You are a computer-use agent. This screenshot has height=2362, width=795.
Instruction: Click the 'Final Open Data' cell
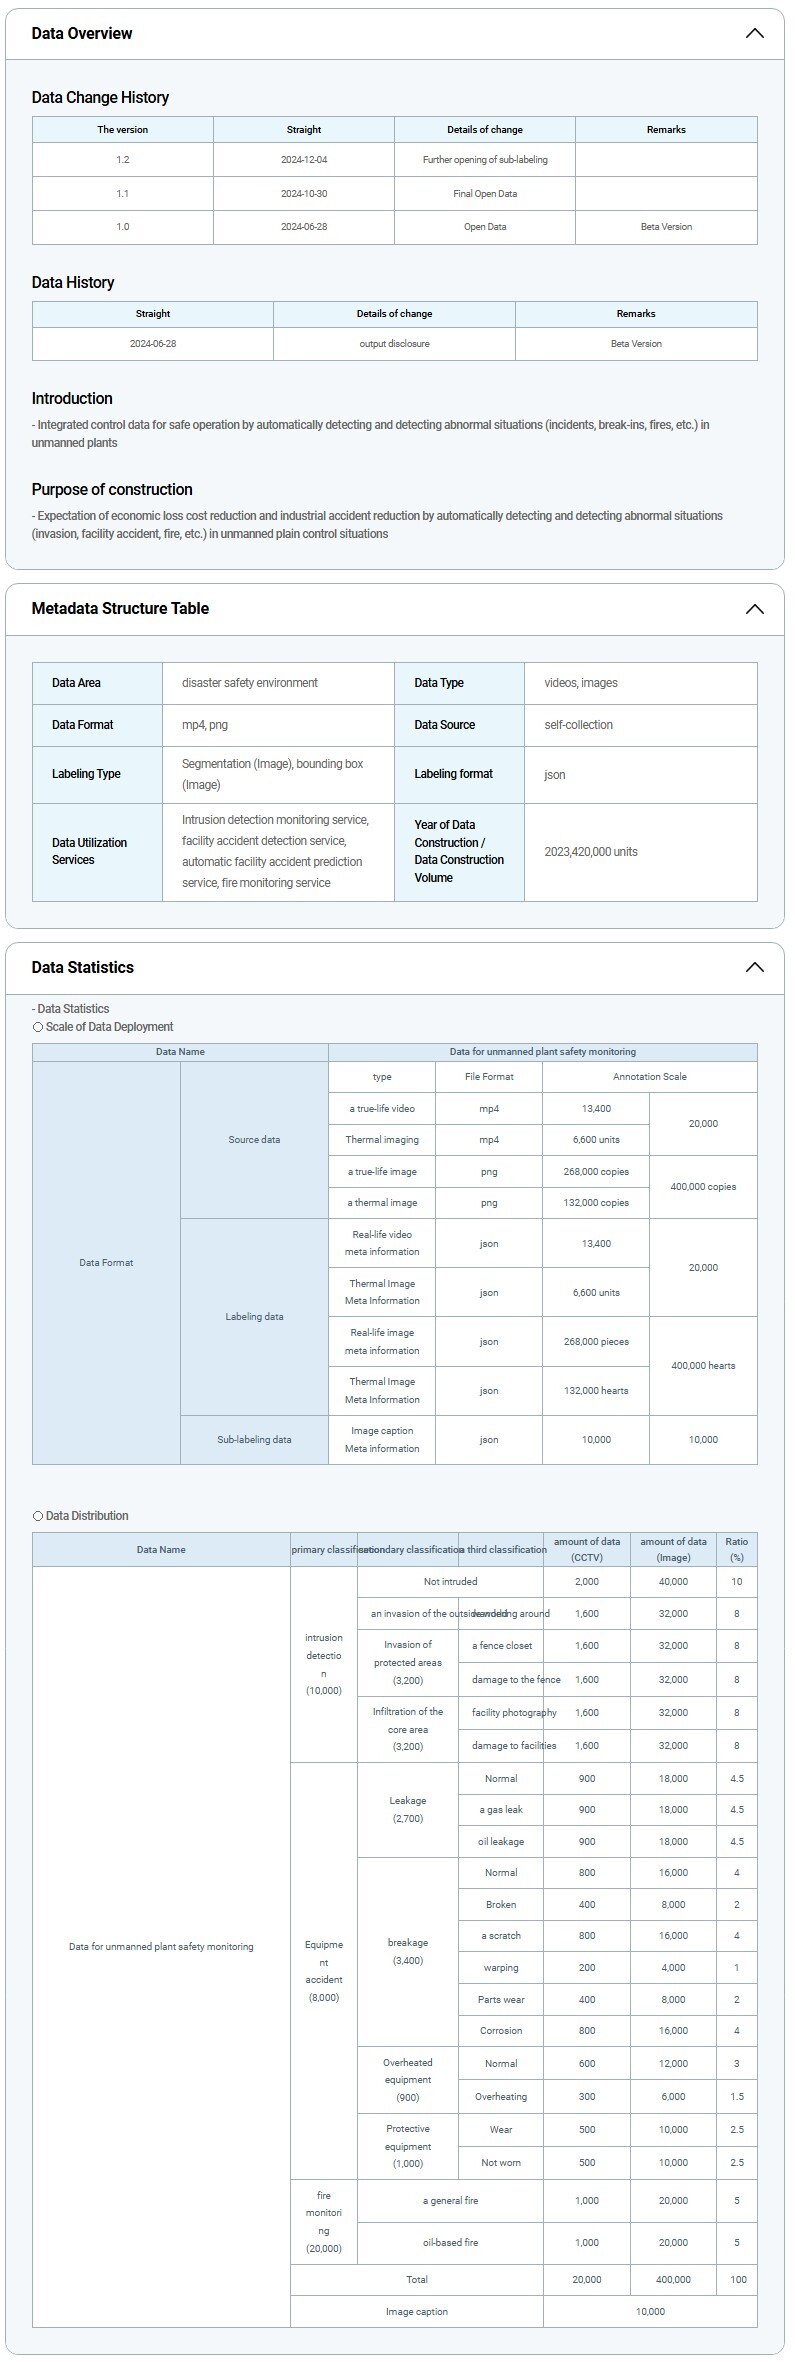pos(485,194)
